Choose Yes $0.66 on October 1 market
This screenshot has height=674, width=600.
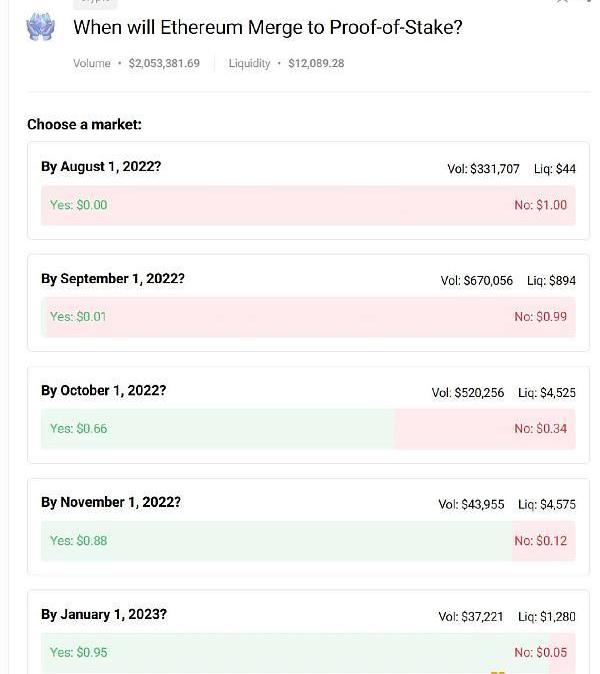78,429
